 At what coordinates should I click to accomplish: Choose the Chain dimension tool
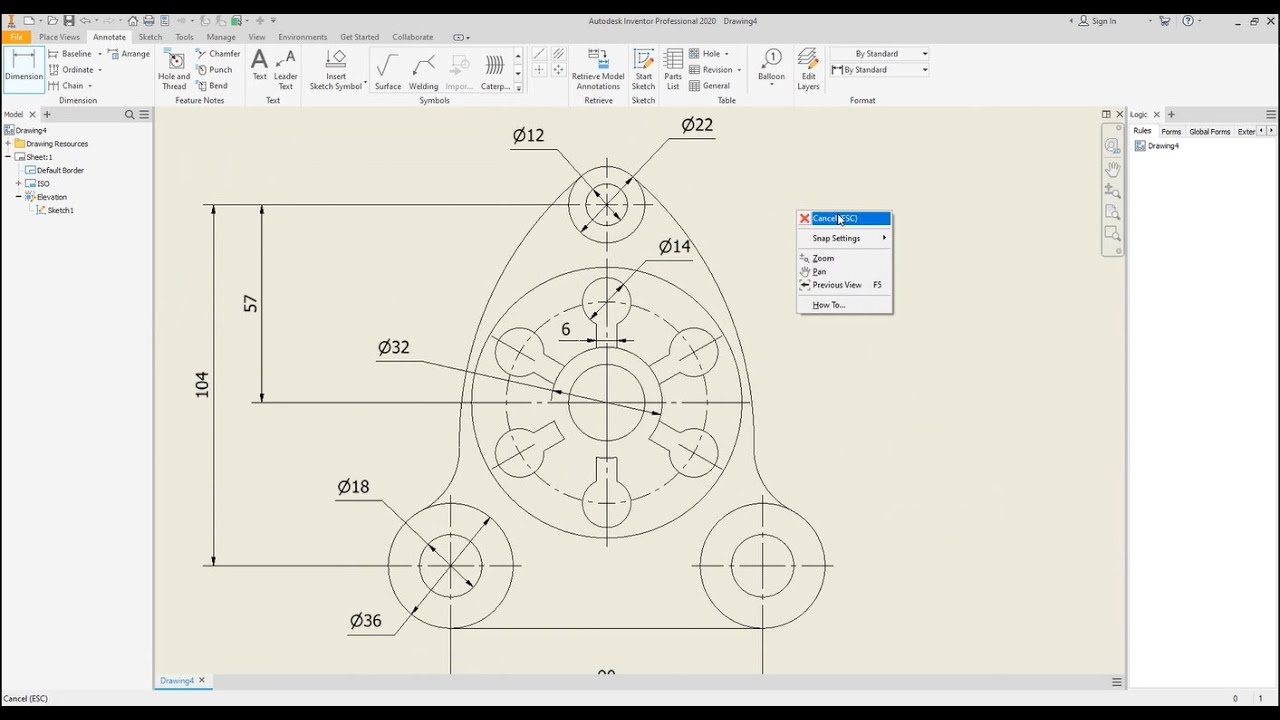(66, 86)
